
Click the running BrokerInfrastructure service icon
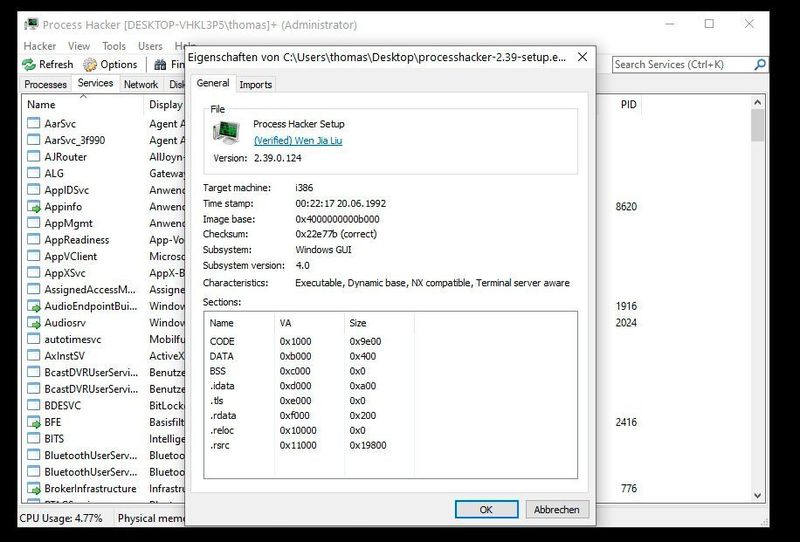click(34, 488)
